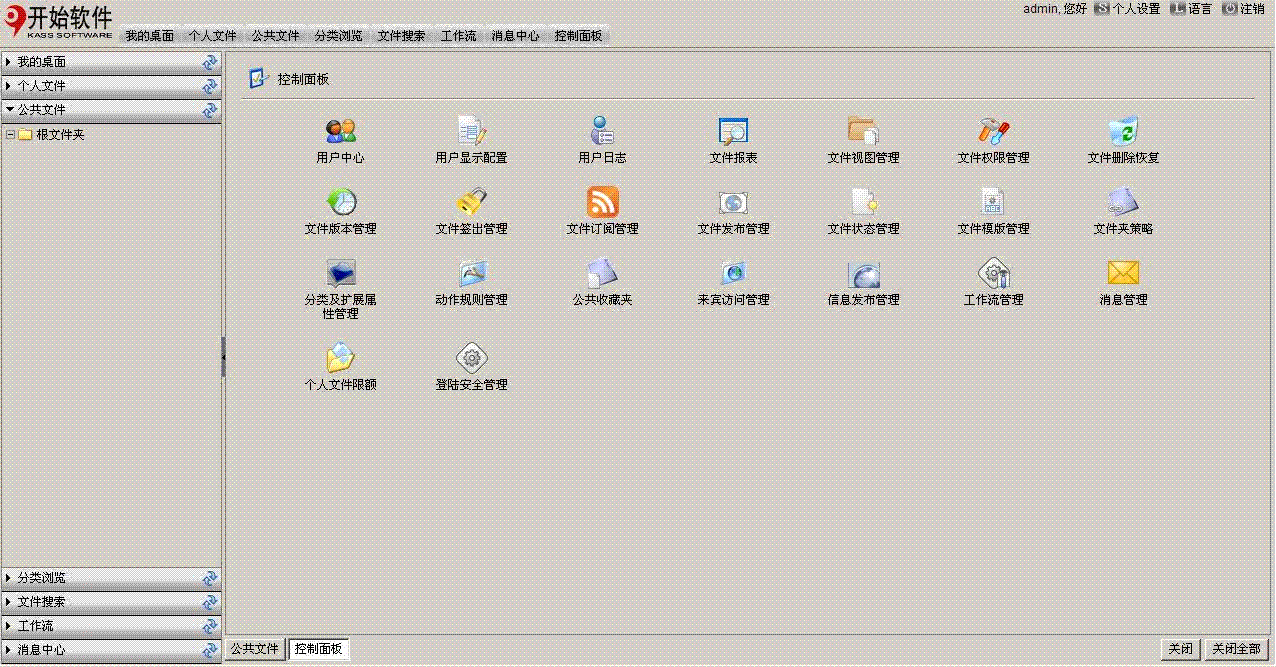Collapse the 公共文件 sidebar section
Image resolution: width=1276 pixels, height=667 pixels.
[42, 110]
